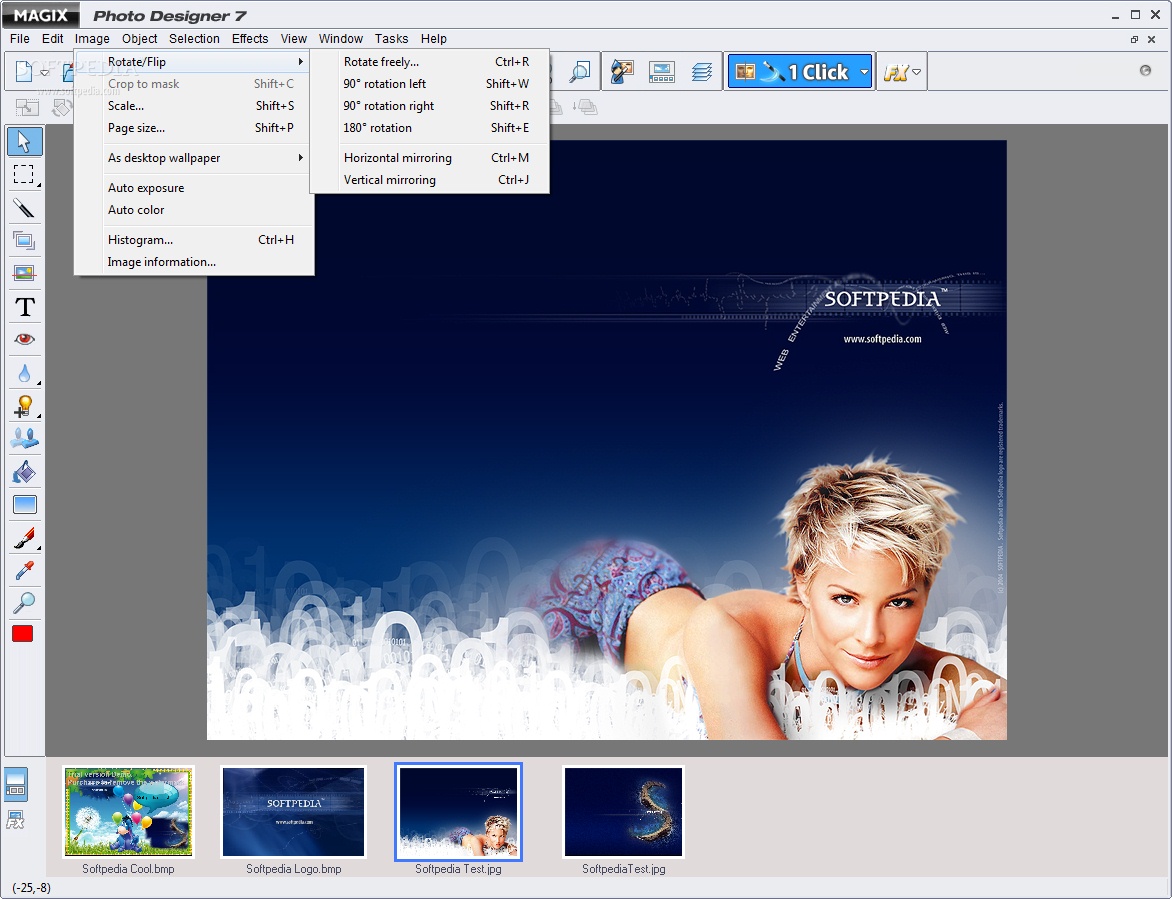
Task: Open the Histogram... dialog
Action: tap(194, 240)
